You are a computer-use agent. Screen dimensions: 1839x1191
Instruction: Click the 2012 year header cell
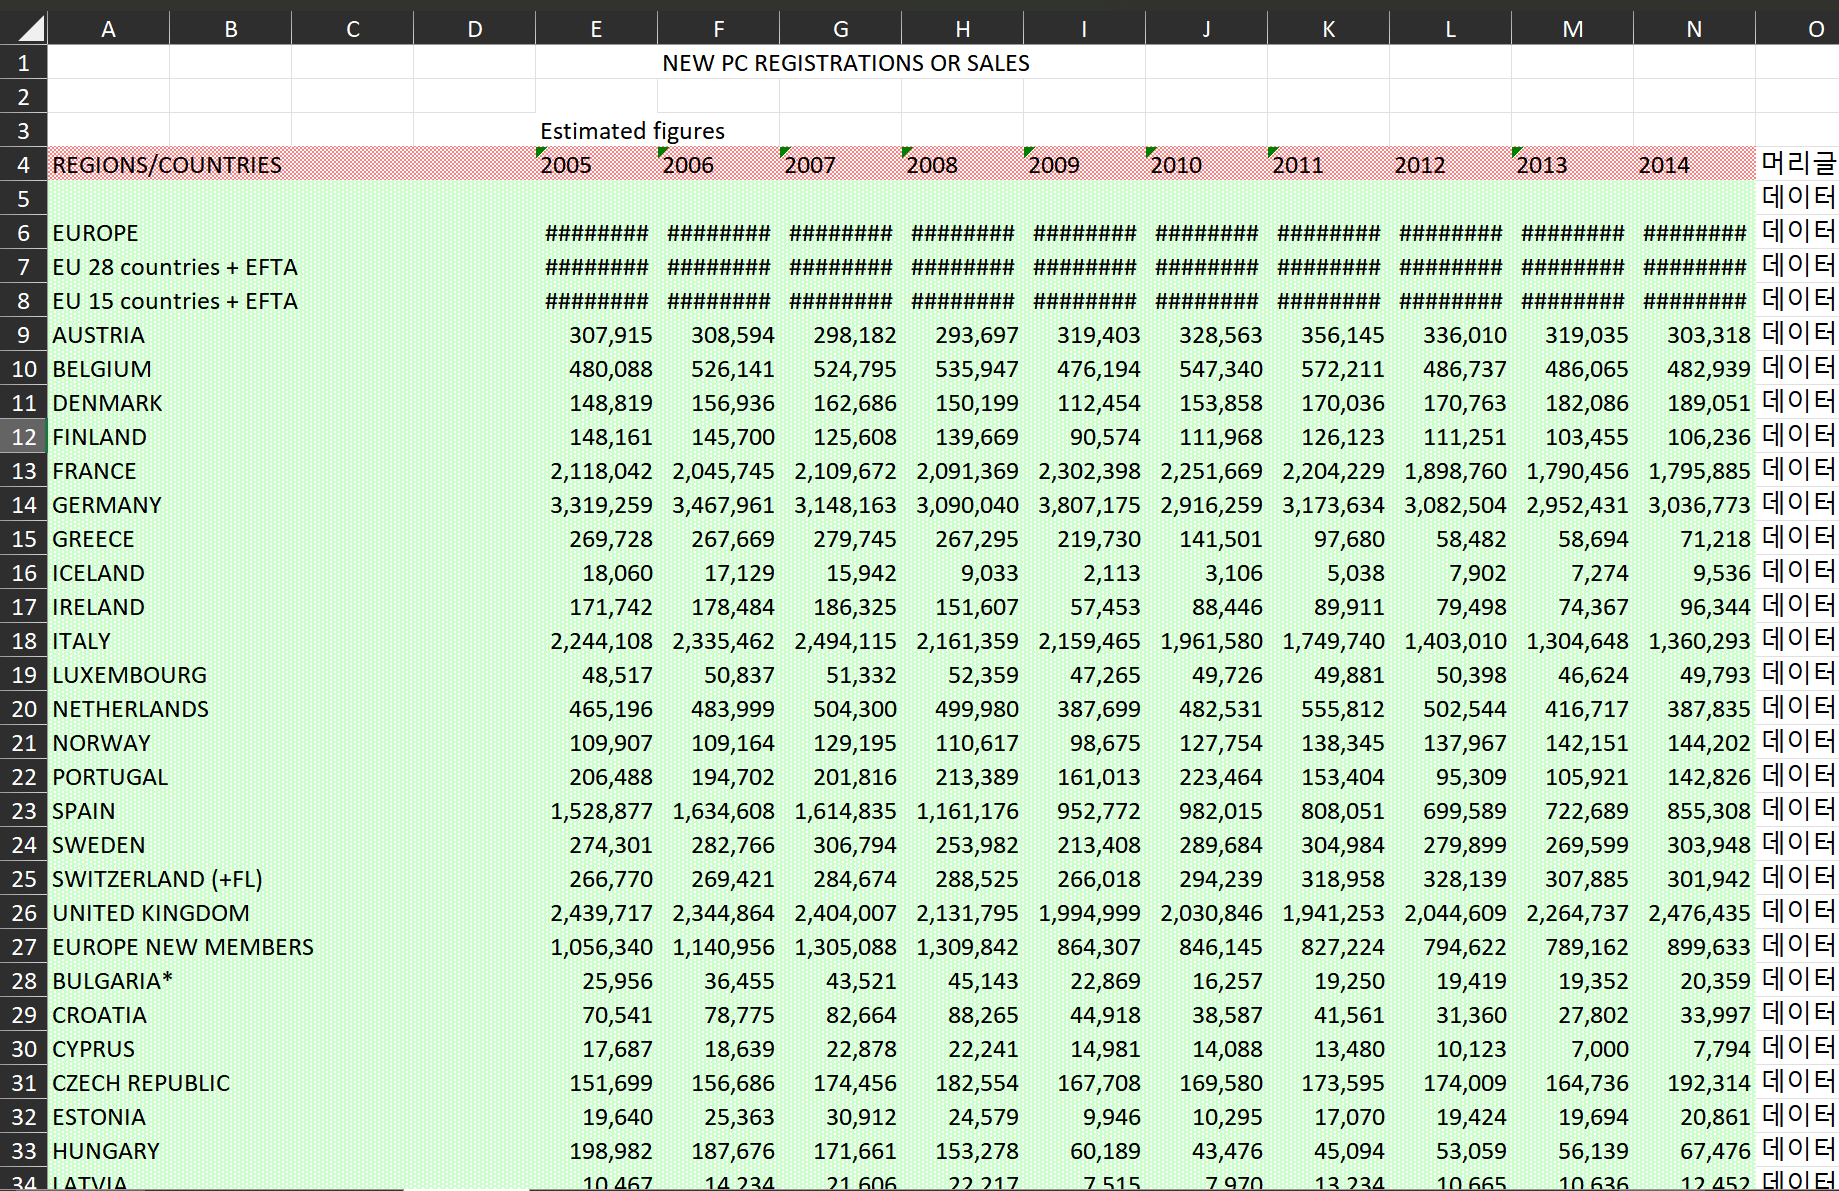tap(1450, 165)
